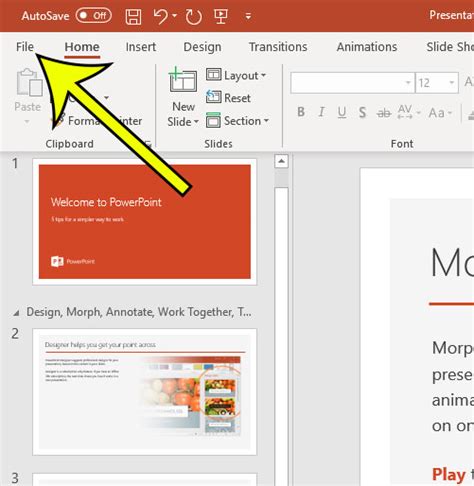Screen dimensions: 474x486
Task: Open the Undo history dropdown arrow
Action: pyautogui.click(x=174, y=15)
